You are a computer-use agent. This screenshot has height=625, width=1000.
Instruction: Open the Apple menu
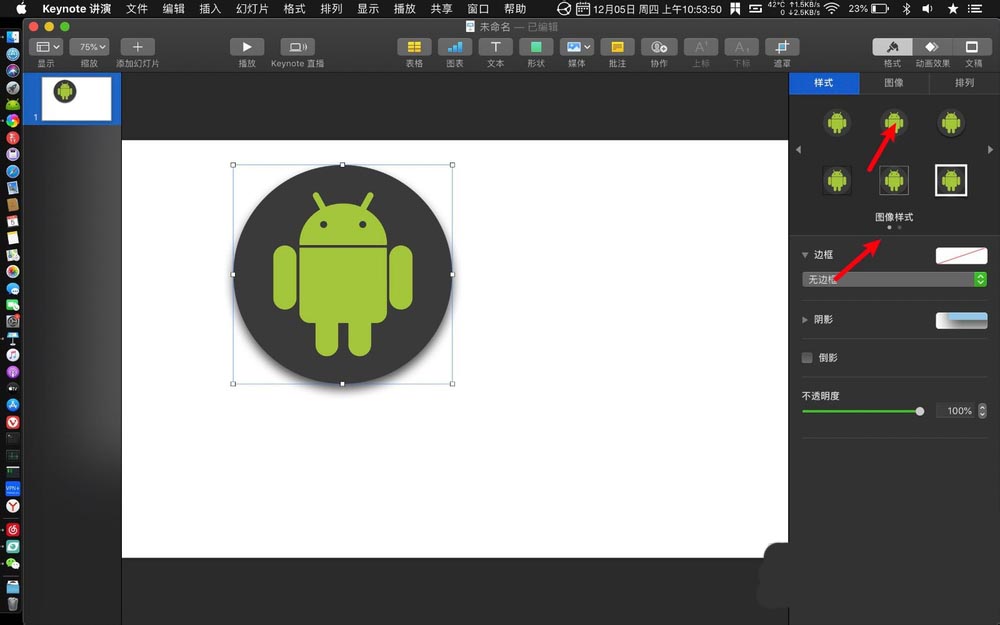pos(21,8)
